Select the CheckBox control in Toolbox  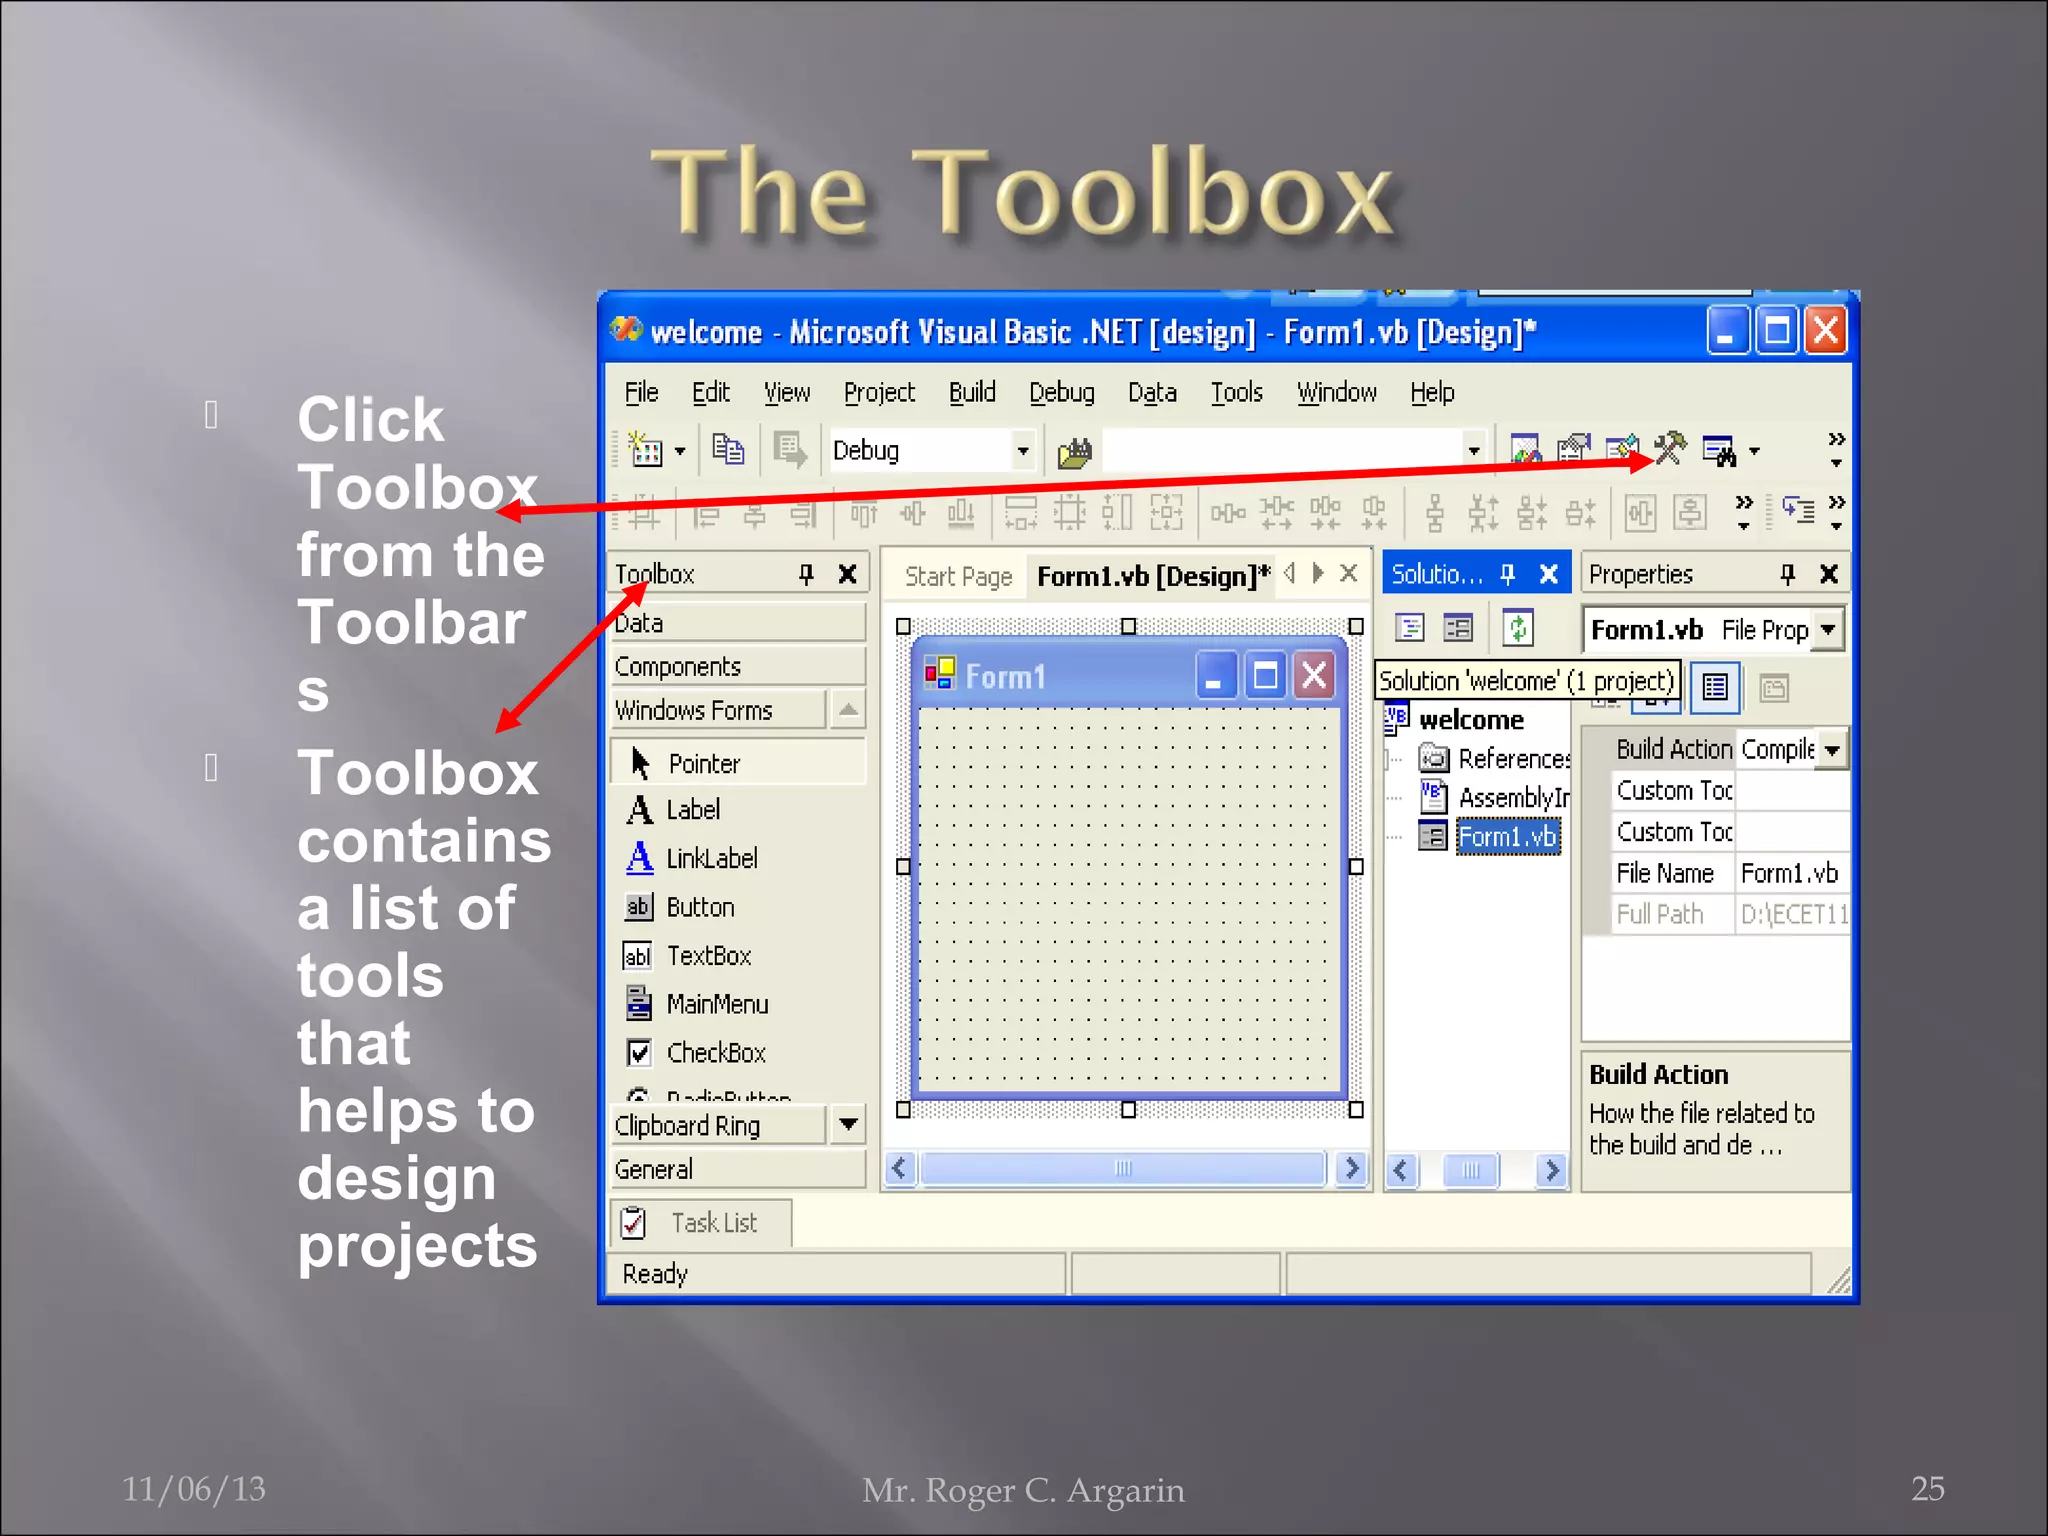pyautogui.click(x=715, y=1053)
